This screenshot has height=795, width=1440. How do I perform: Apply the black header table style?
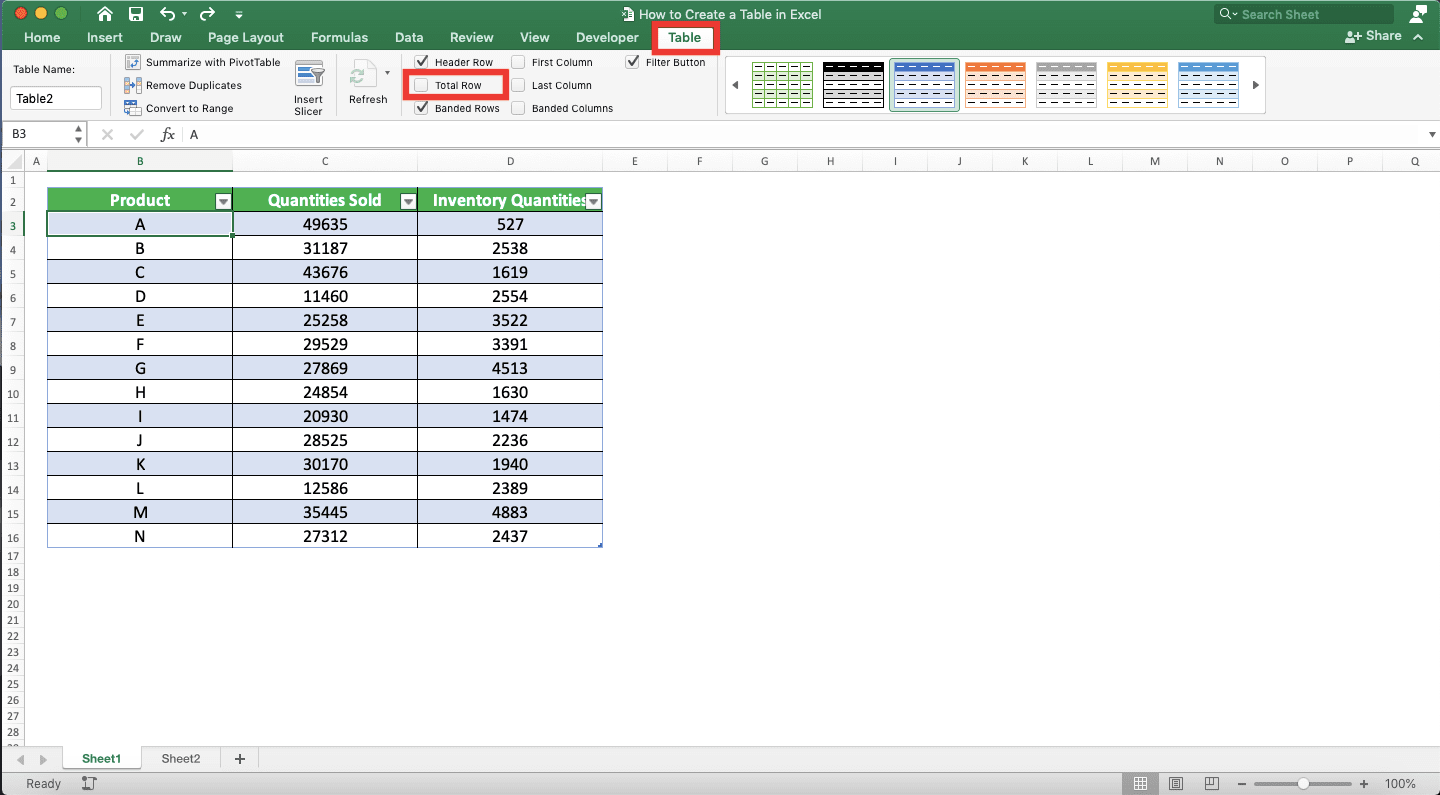coord(853,85)
